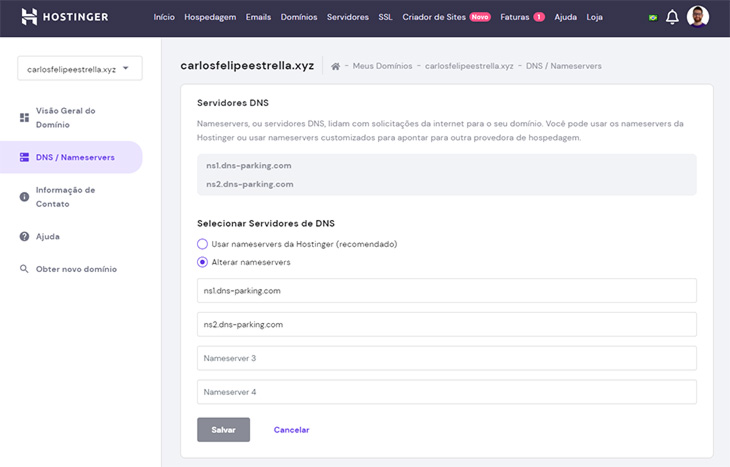The height and width of the screenshot is (467, 730).
Task: Click the Cancelar link
Action: click(x=291, y=430)
